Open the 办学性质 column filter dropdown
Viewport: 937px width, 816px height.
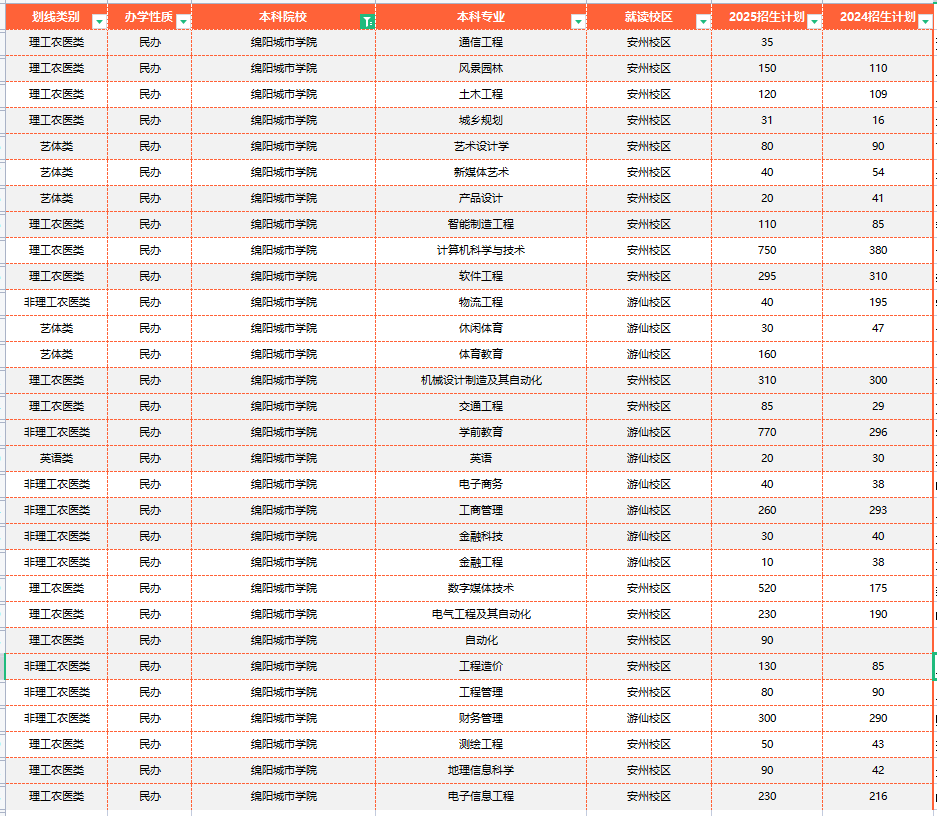tap(183, 22)
